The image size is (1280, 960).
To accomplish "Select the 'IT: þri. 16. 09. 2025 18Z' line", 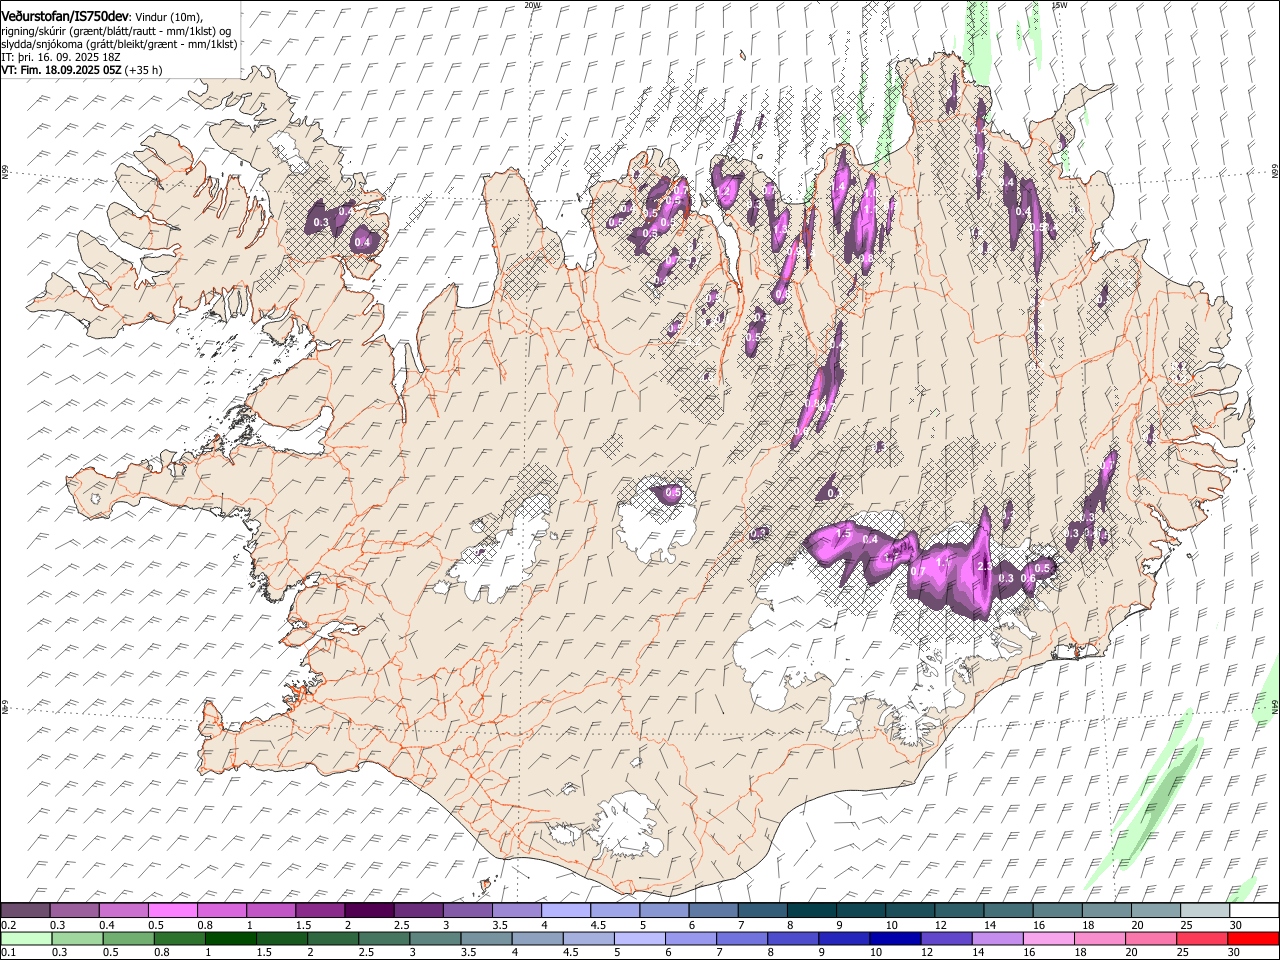I will [61, 57].
